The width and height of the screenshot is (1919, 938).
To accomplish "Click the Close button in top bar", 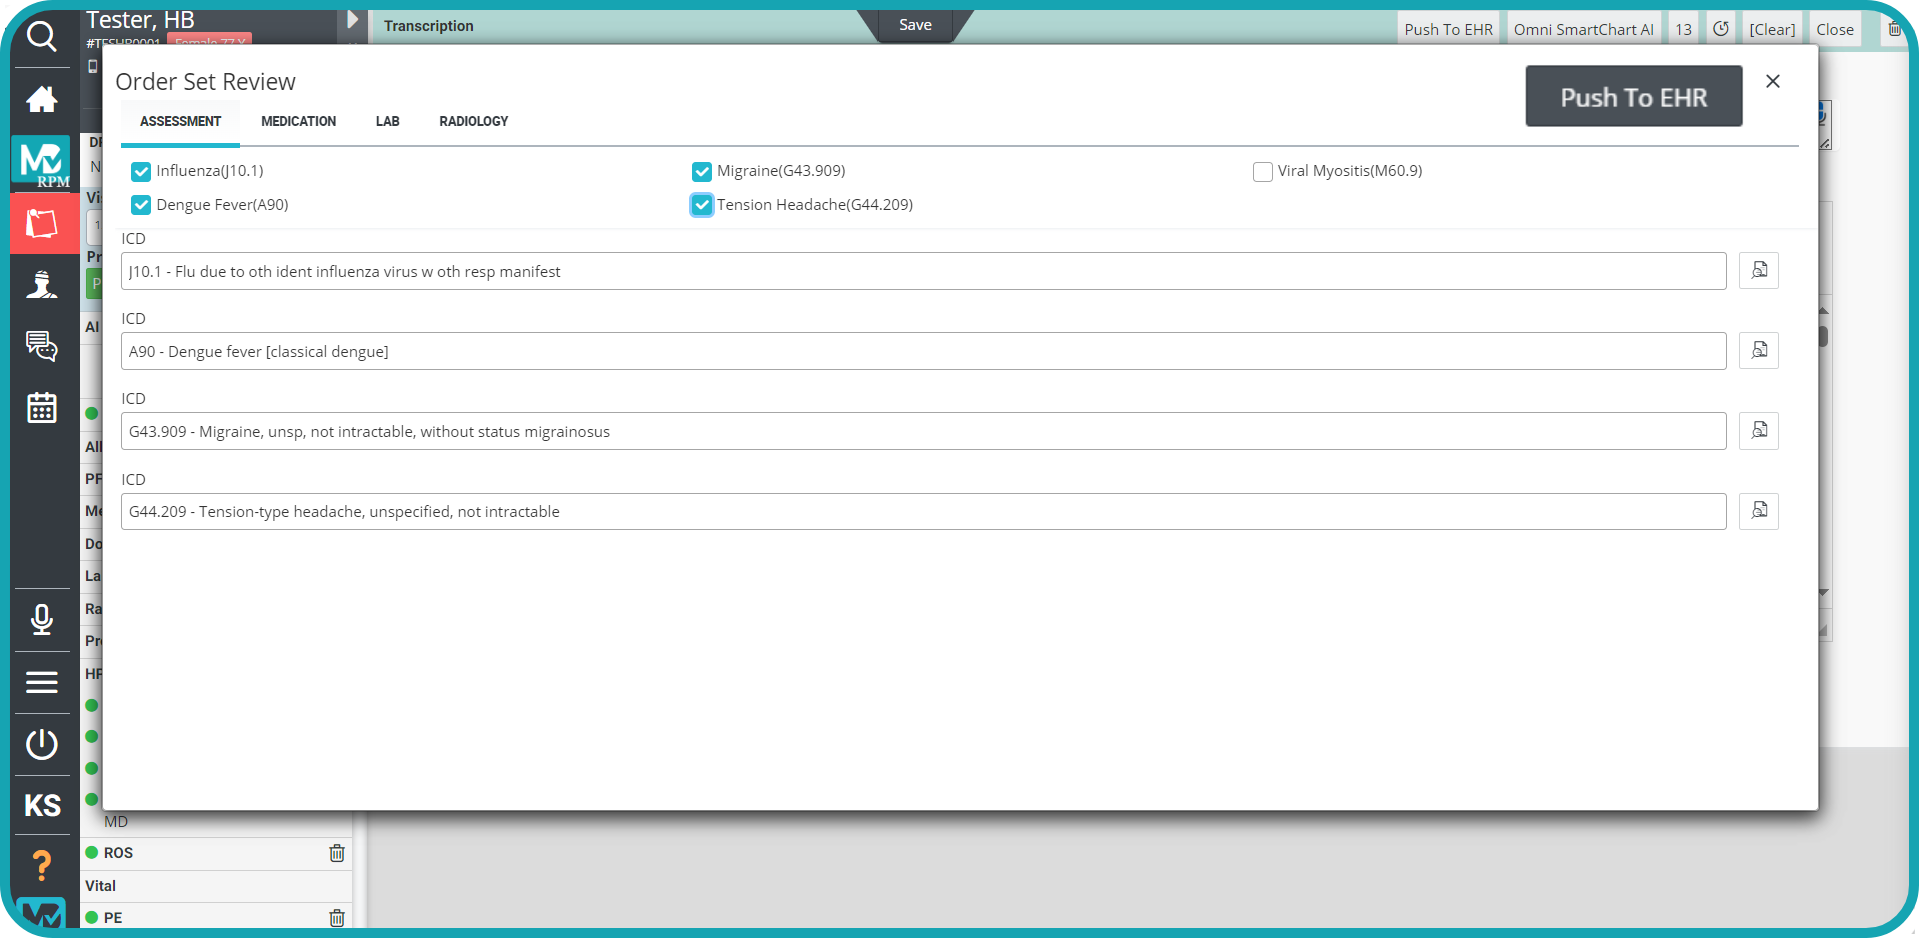I will [1835, 29].
